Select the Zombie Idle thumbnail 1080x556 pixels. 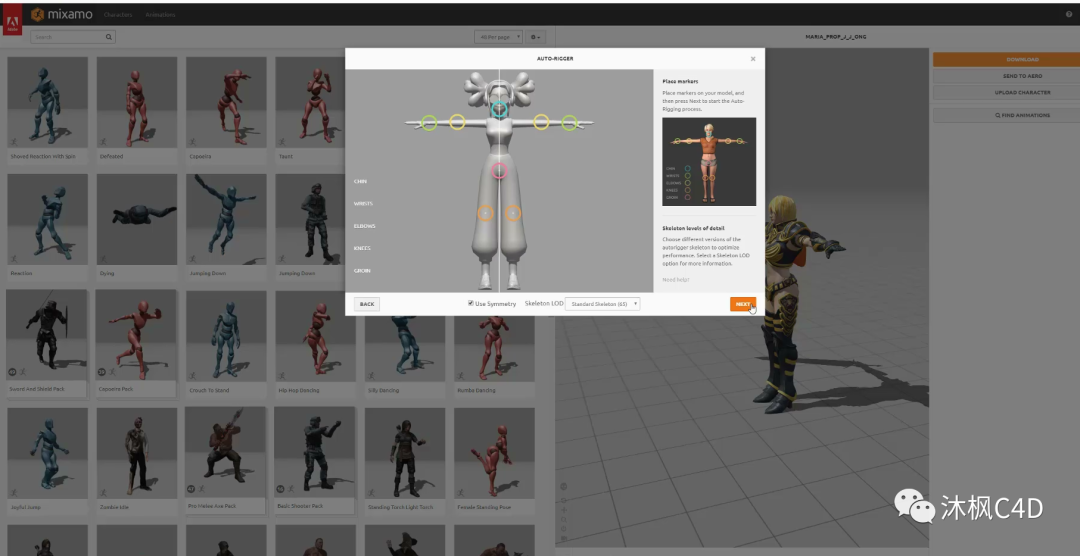point(136,453)
